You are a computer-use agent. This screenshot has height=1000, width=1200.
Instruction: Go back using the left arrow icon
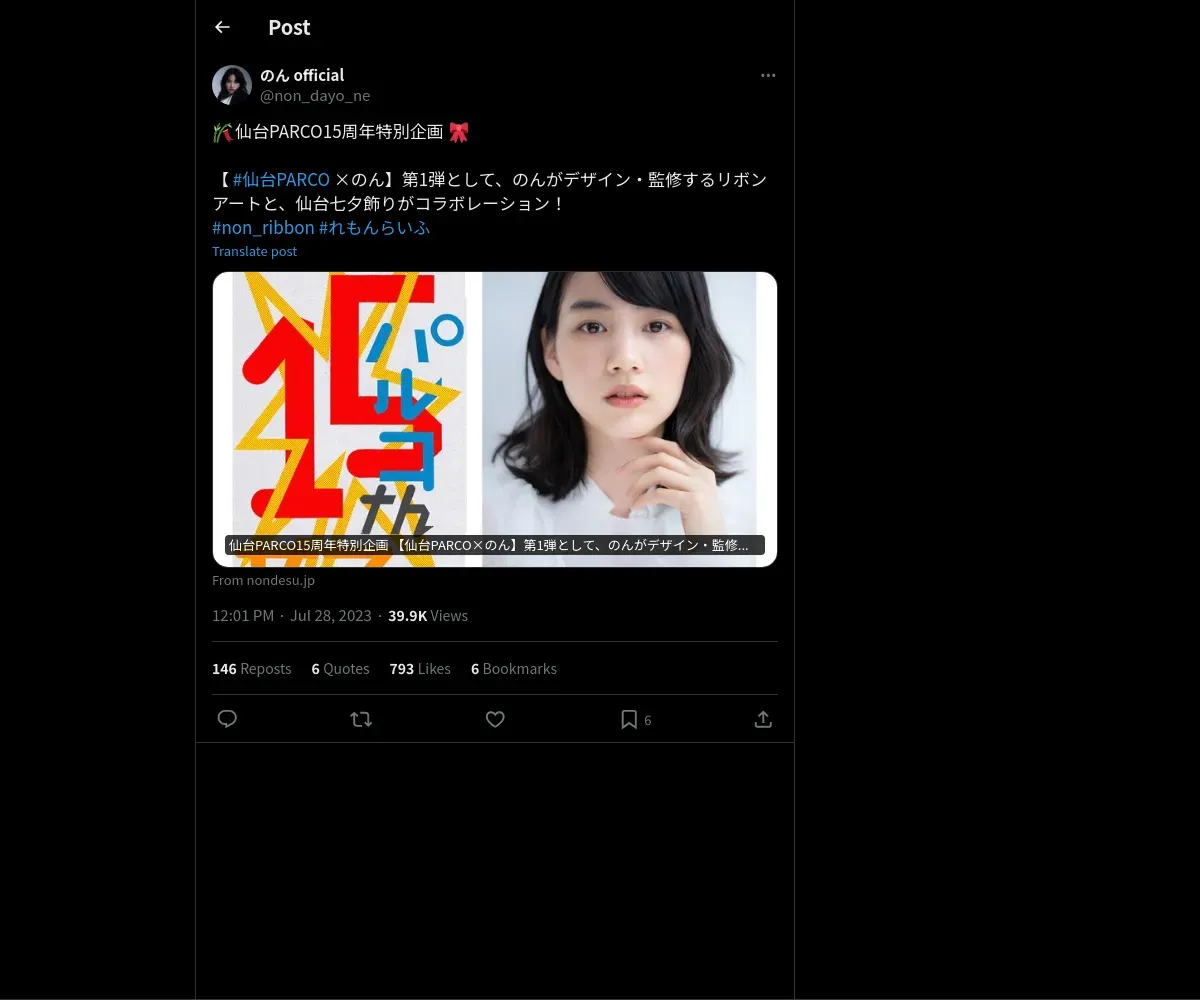[222, 27]
